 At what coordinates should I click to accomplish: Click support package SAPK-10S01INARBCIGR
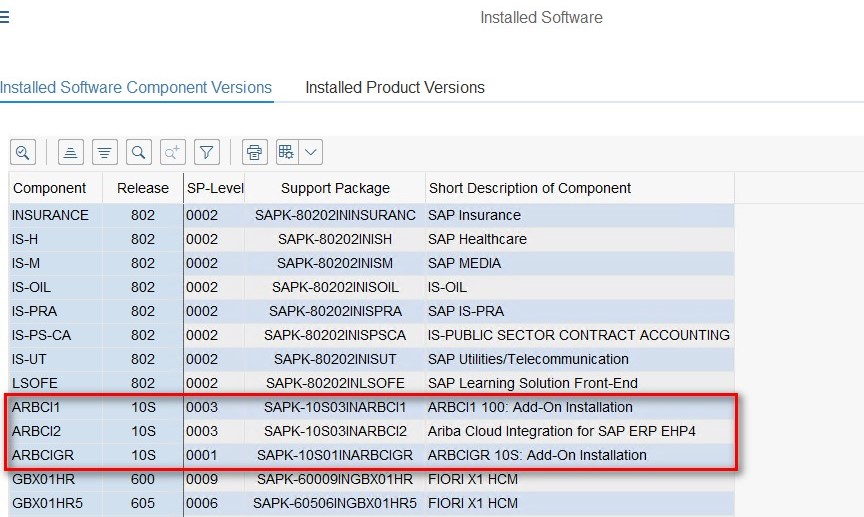(335, 455)
